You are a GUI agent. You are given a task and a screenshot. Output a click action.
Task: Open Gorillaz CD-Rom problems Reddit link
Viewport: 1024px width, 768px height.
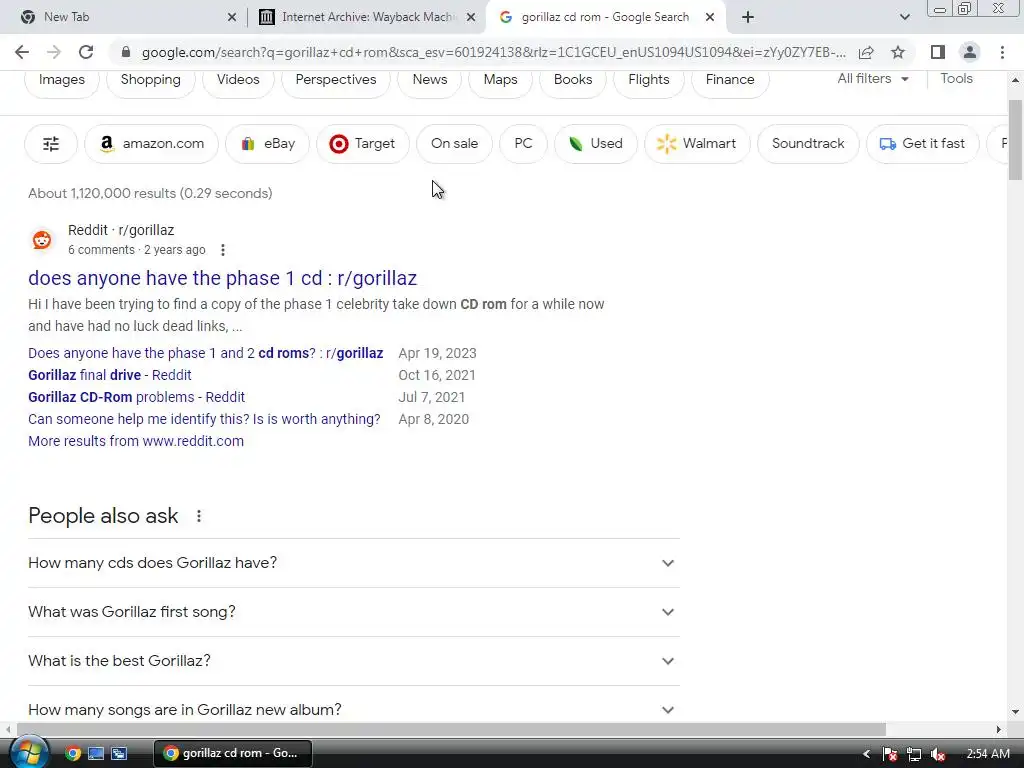click(136, 397)
